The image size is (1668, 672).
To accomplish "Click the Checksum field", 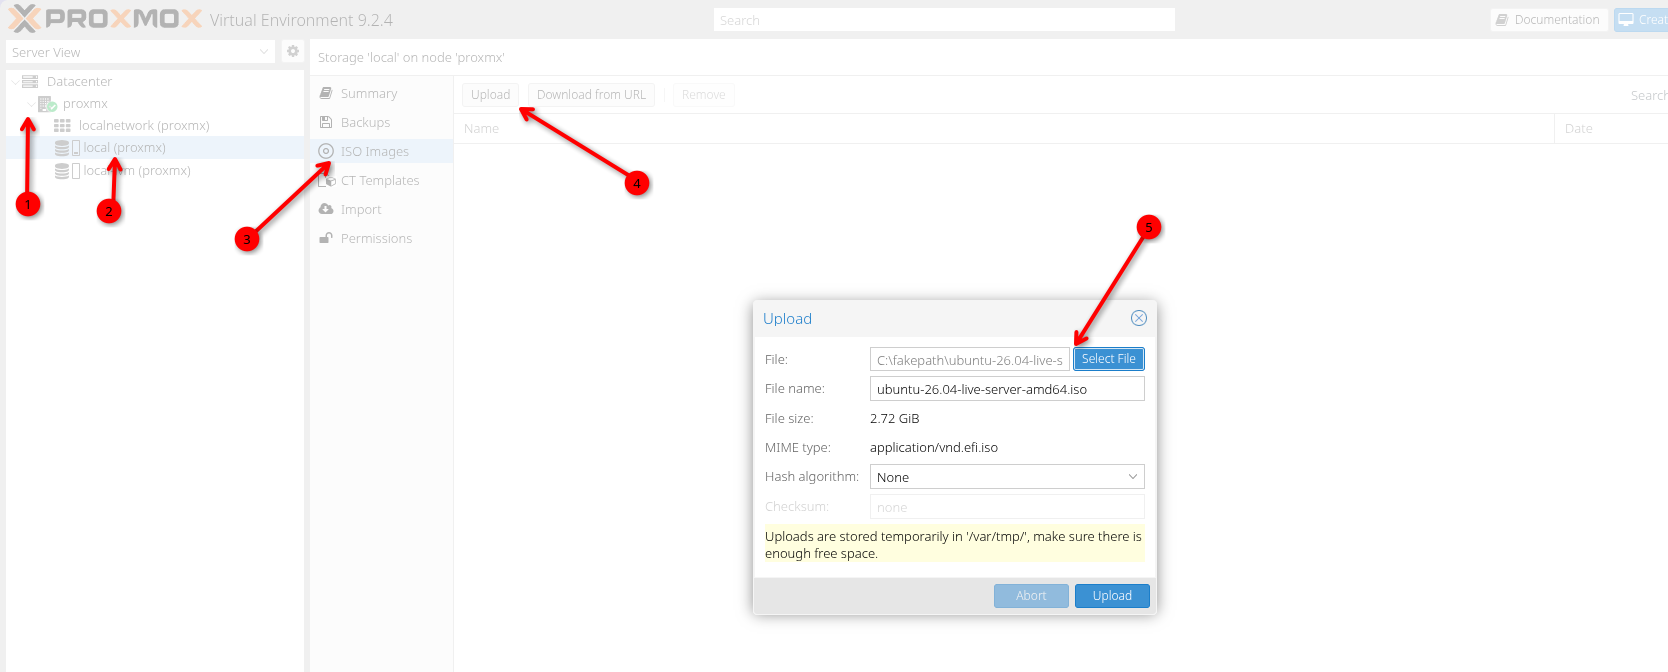I will tap(1007, 507).
